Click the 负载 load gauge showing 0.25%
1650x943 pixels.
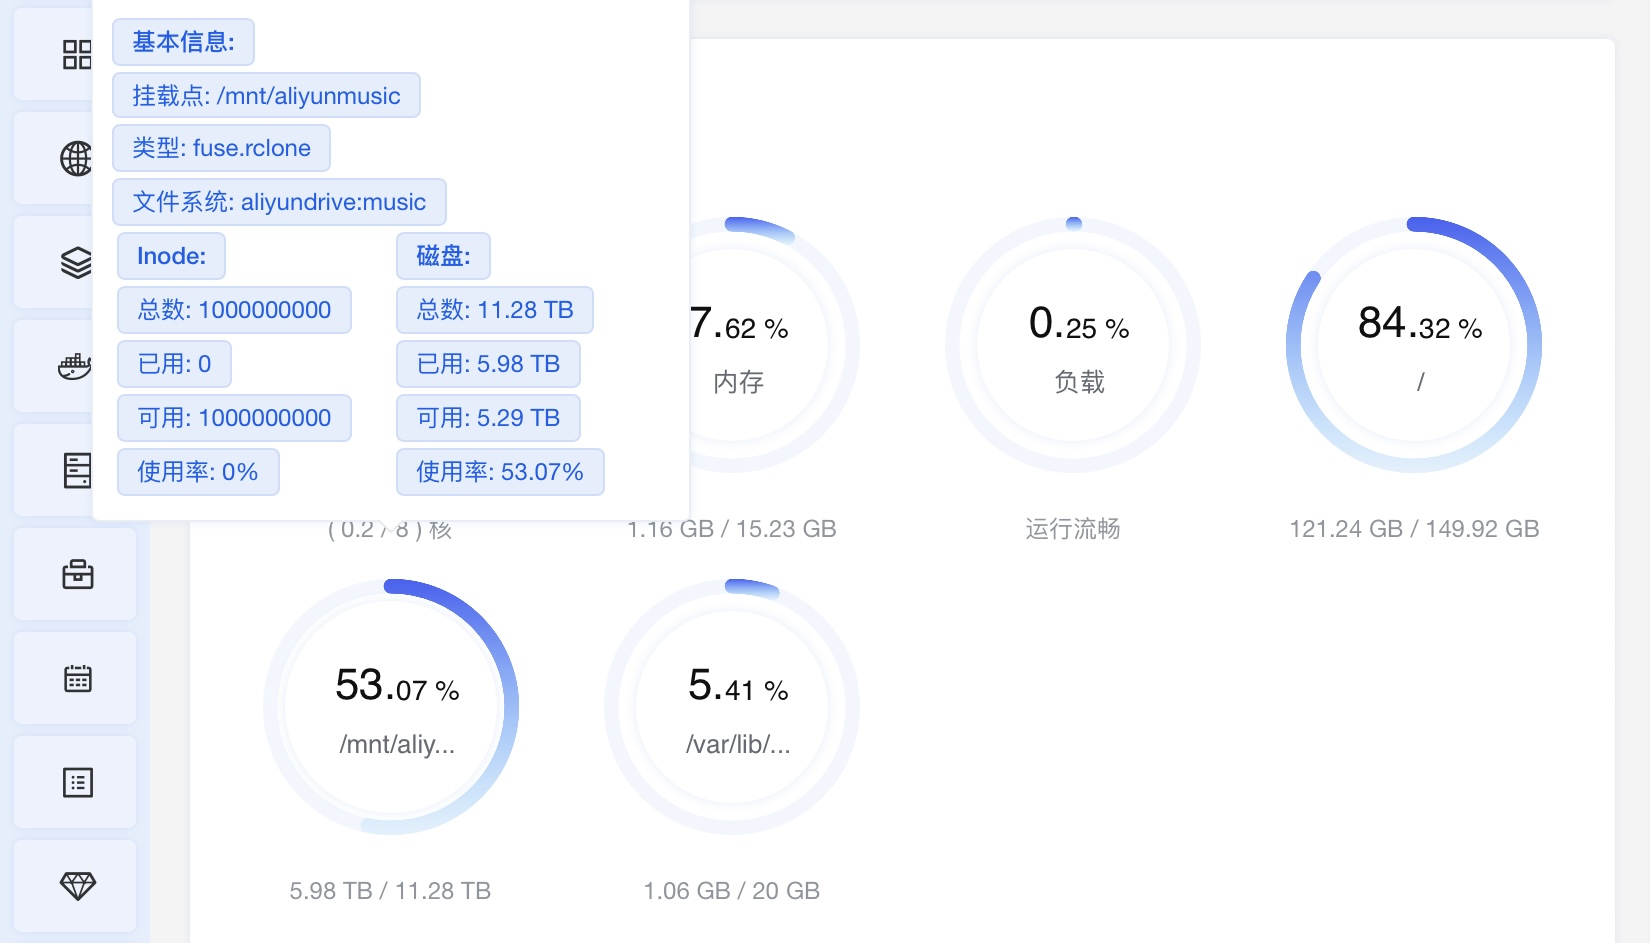click(1073, 345)
